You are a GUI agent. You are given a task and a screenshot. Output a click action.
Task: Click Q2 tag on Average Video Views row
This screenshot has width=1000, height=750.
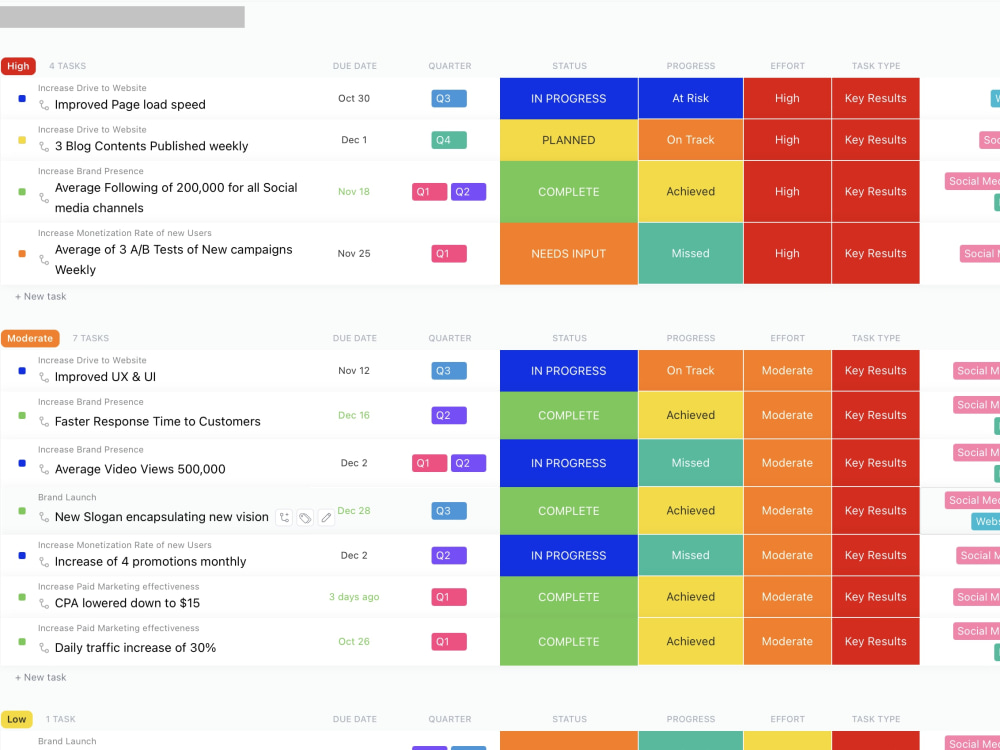click(468, 463)
